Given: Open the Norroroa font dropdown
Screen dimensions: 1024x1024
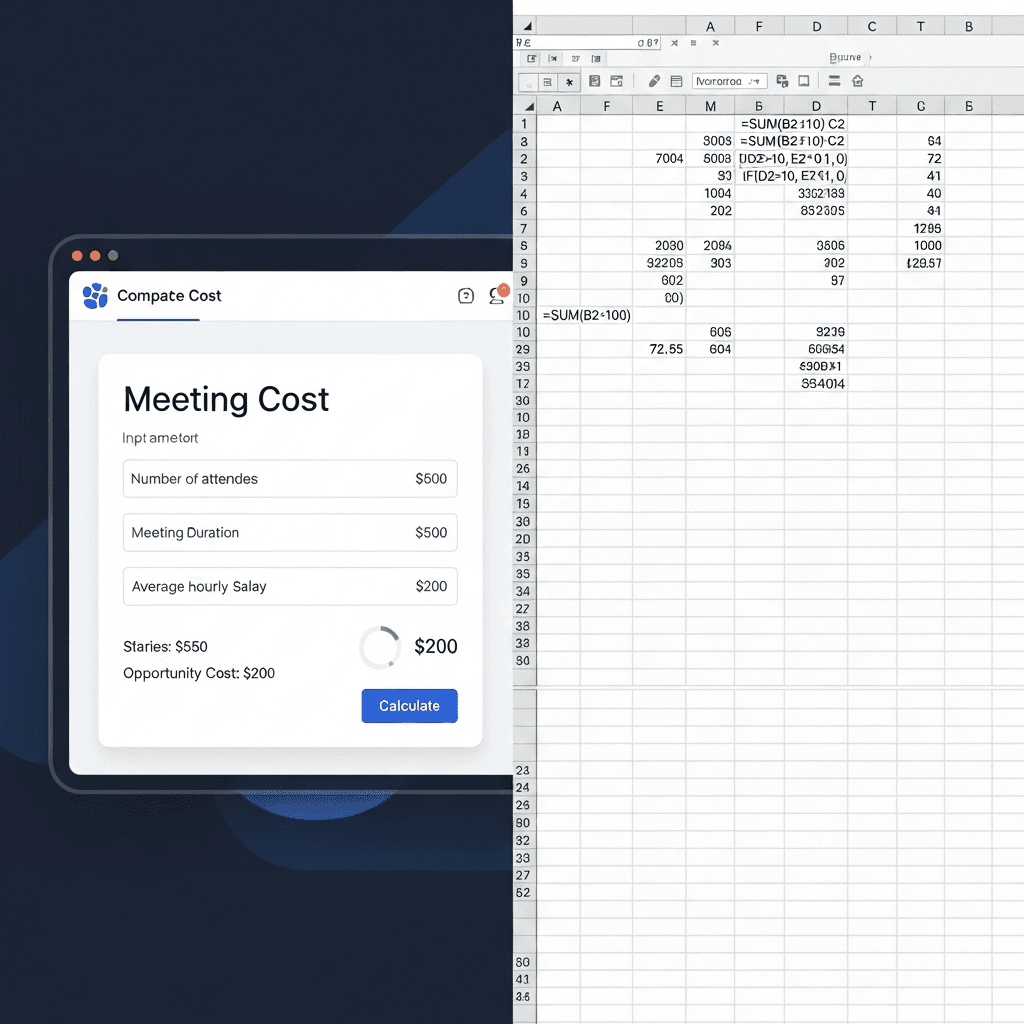Looking at the screenshot, I should [728, 81].
